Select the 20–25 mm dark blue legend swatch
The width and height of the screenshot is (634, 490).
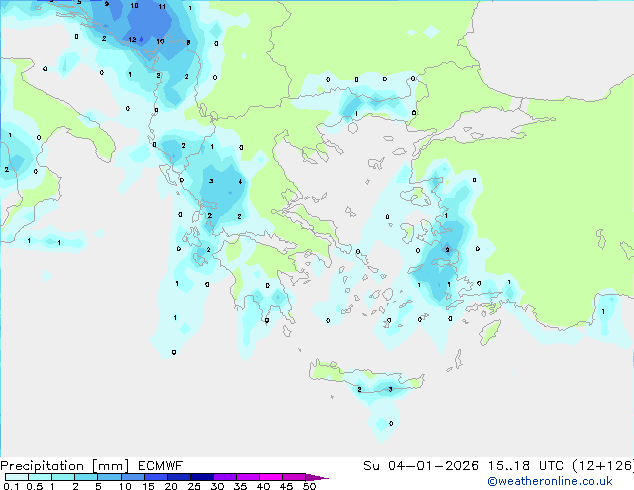coord(179,477)
